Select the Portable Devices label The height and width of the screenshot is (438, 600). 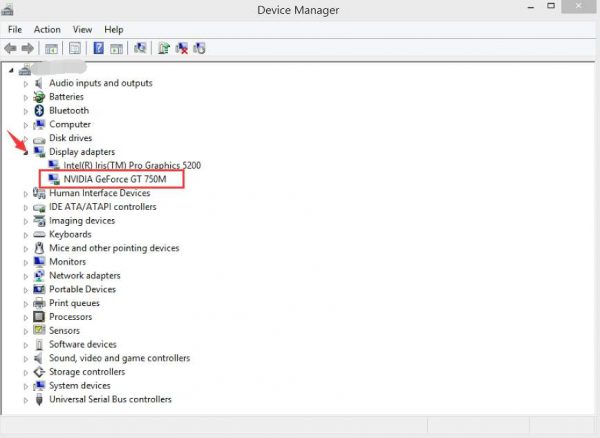(82, 290)
